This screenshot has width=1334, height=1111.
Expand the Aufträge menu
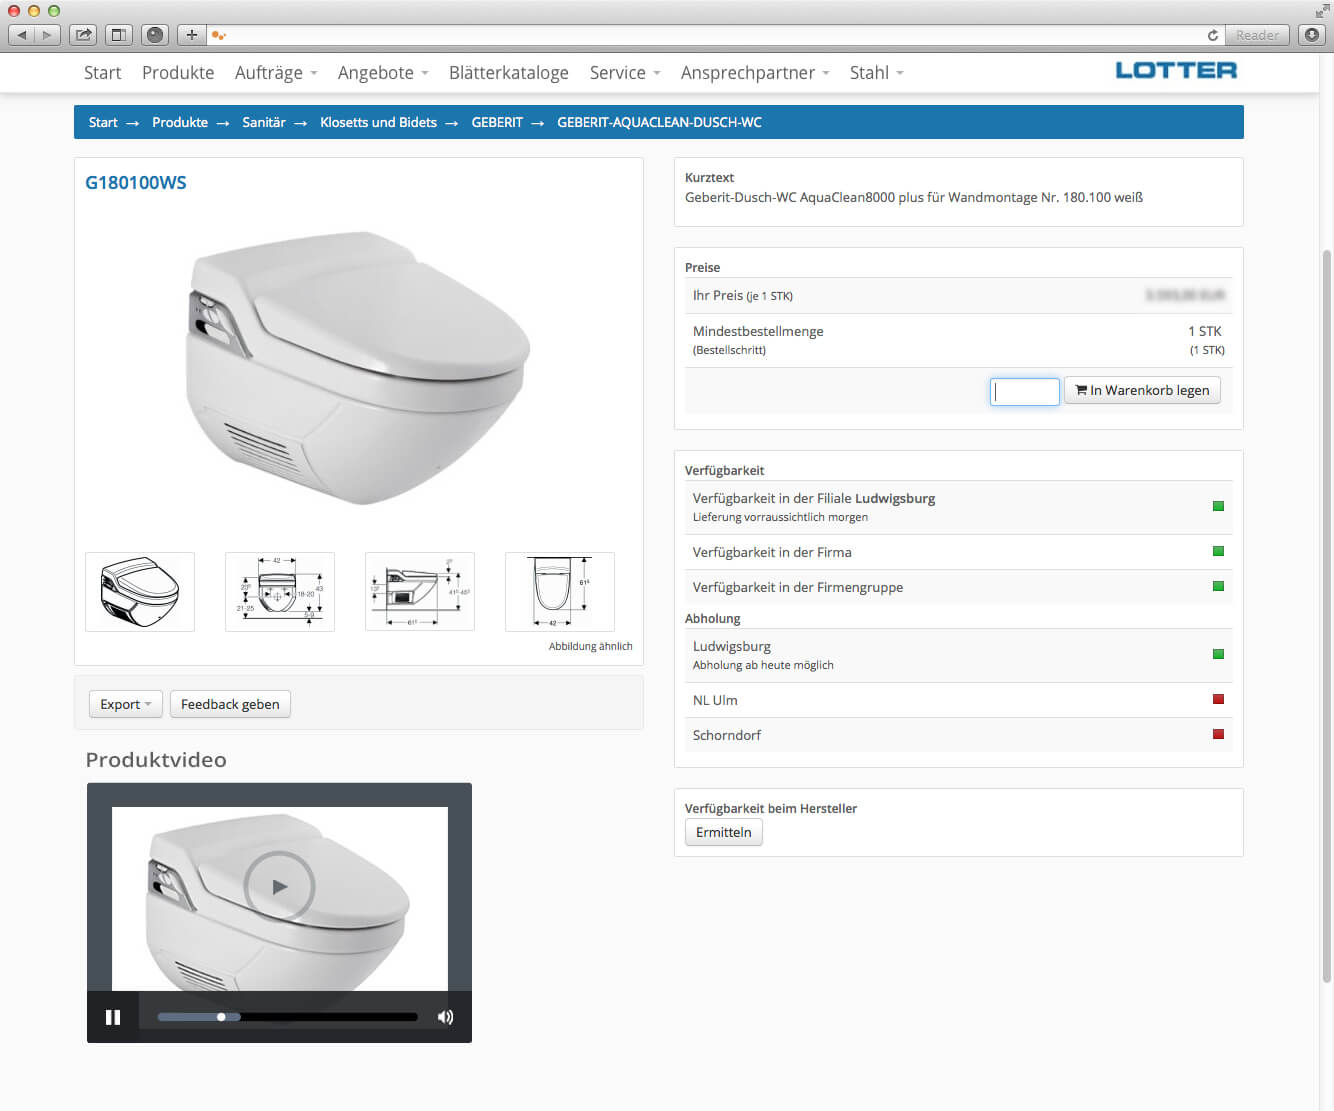[276, 73]
